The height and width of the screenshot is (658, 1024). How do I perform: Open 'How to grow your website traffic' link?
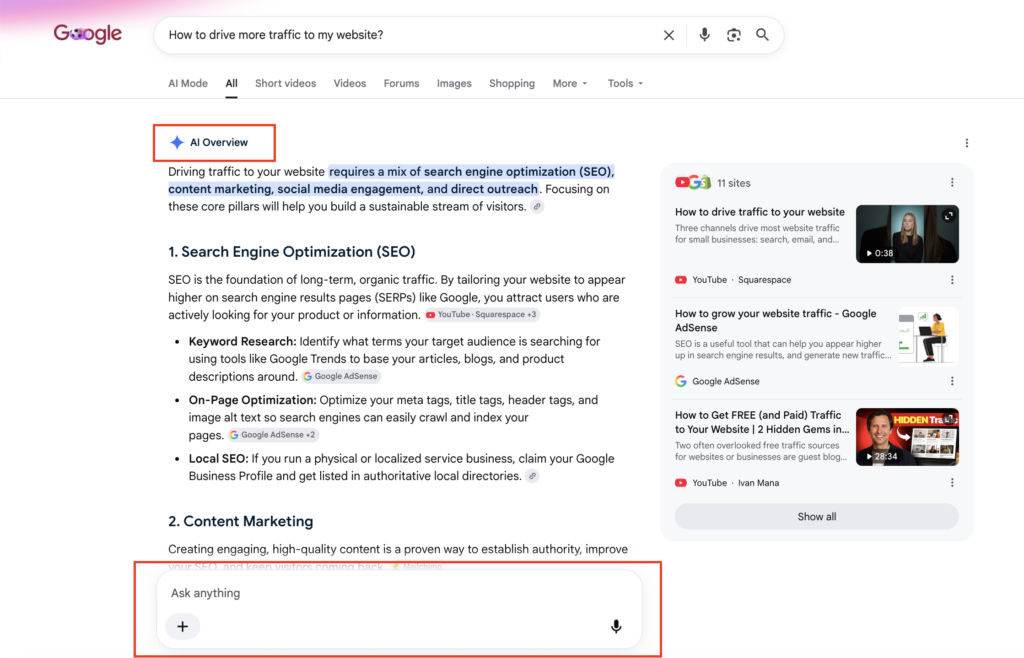776,321
